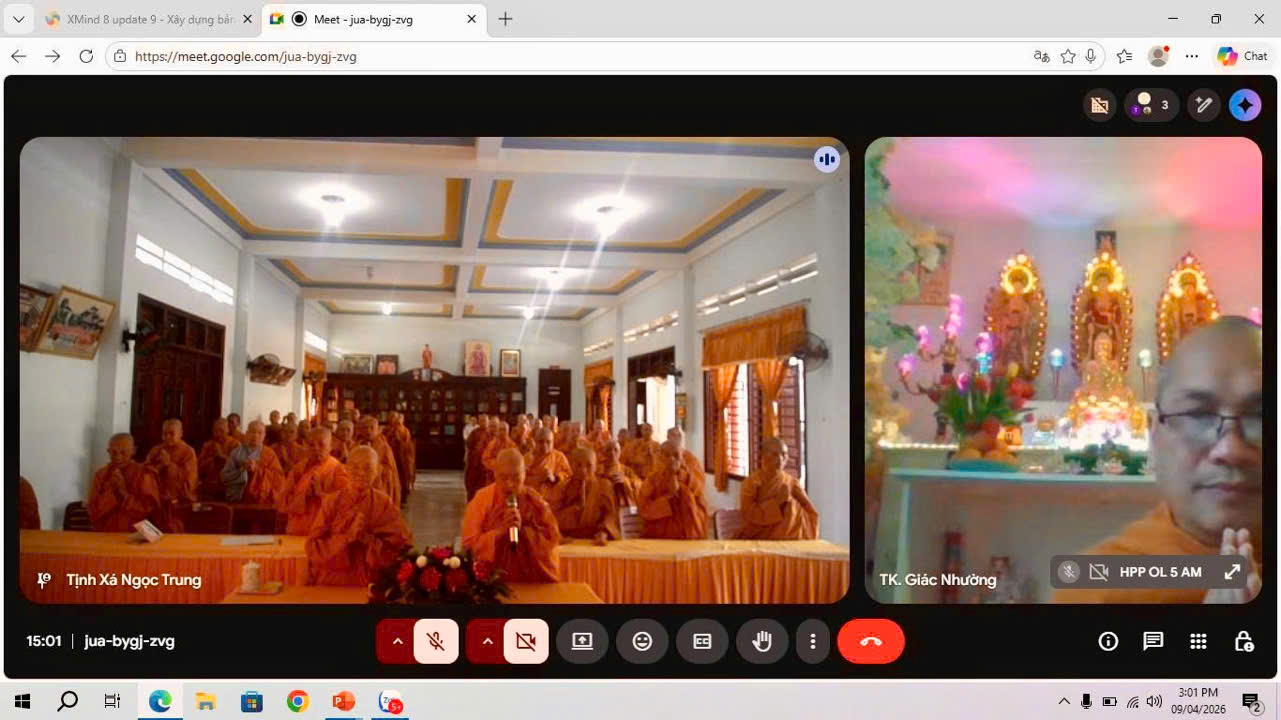Viewport: 1281px width, 720px height.
Task: Toggle closed captions on
Action: coord(702,642)
